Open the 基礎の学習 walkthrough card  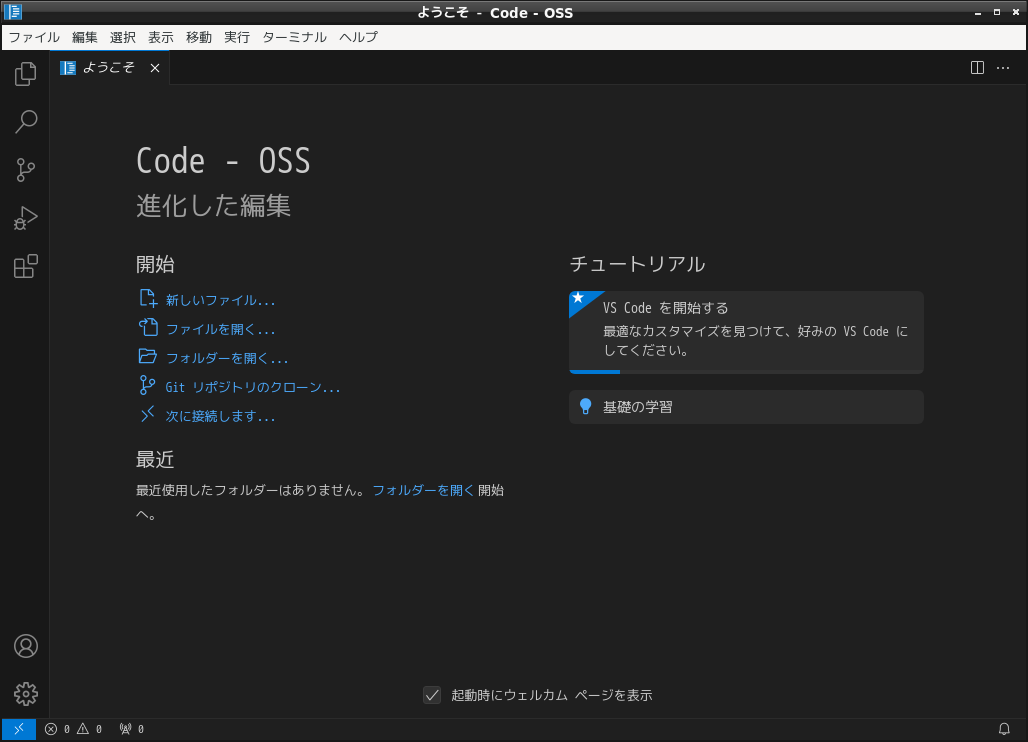coord(746,407)
